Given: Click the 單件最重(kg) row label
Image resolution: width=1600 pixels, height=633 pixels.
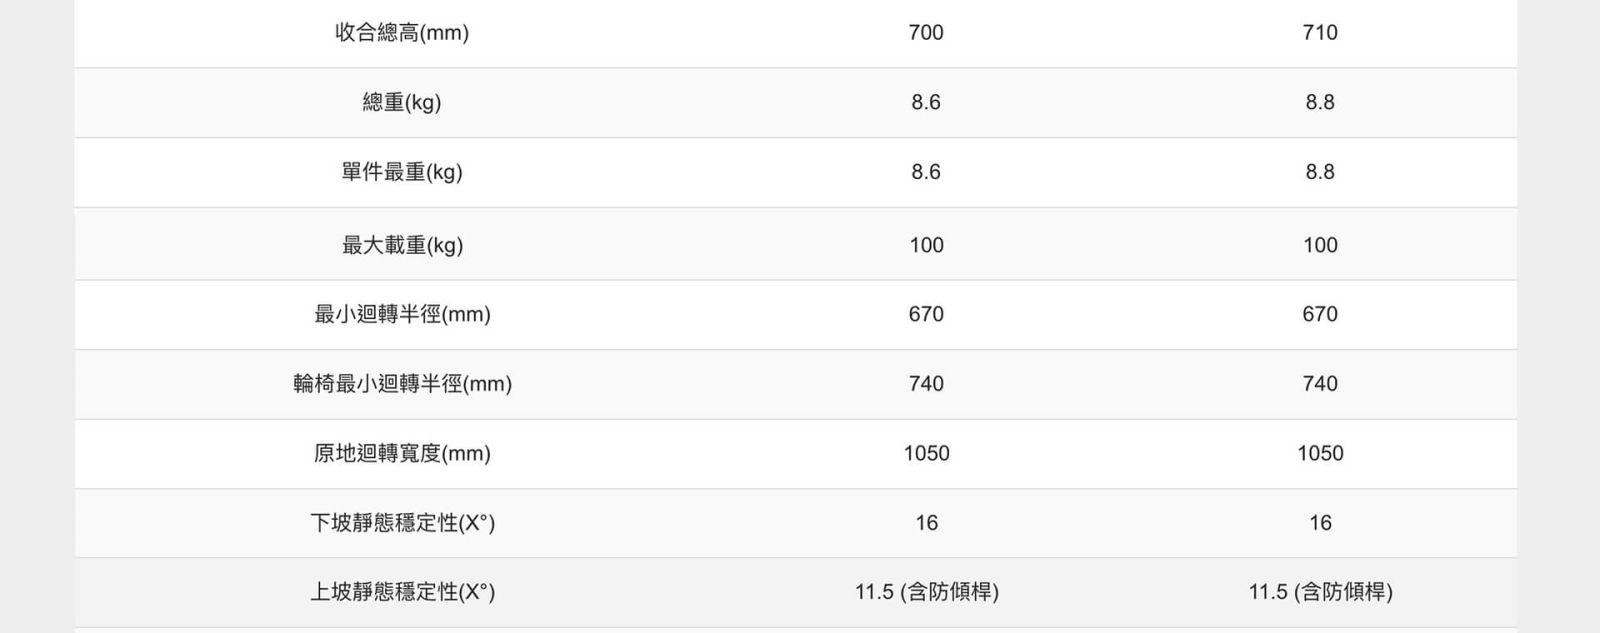Looking at the screenshot, I should pos(401,172).
